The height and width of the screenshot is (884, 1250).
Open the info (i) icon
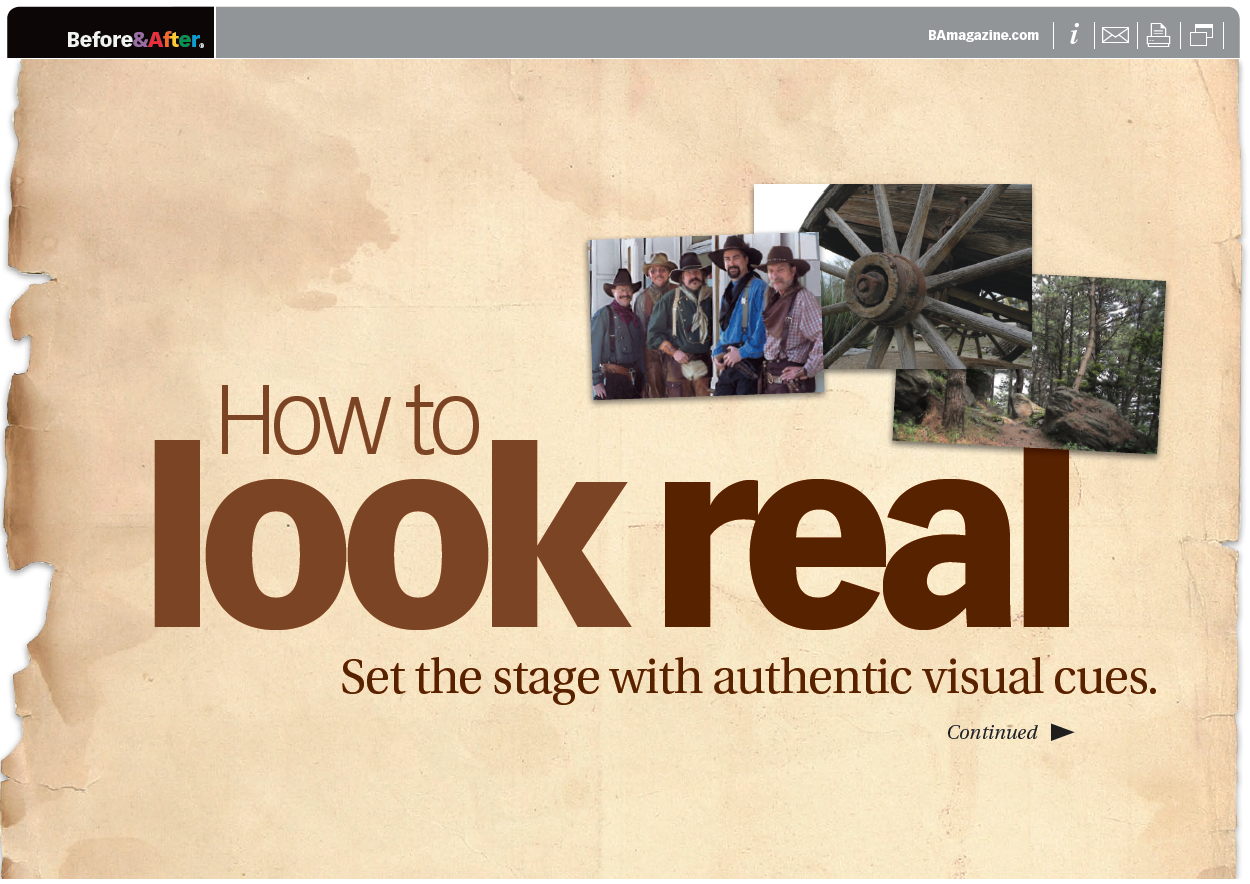[1074, 35]
